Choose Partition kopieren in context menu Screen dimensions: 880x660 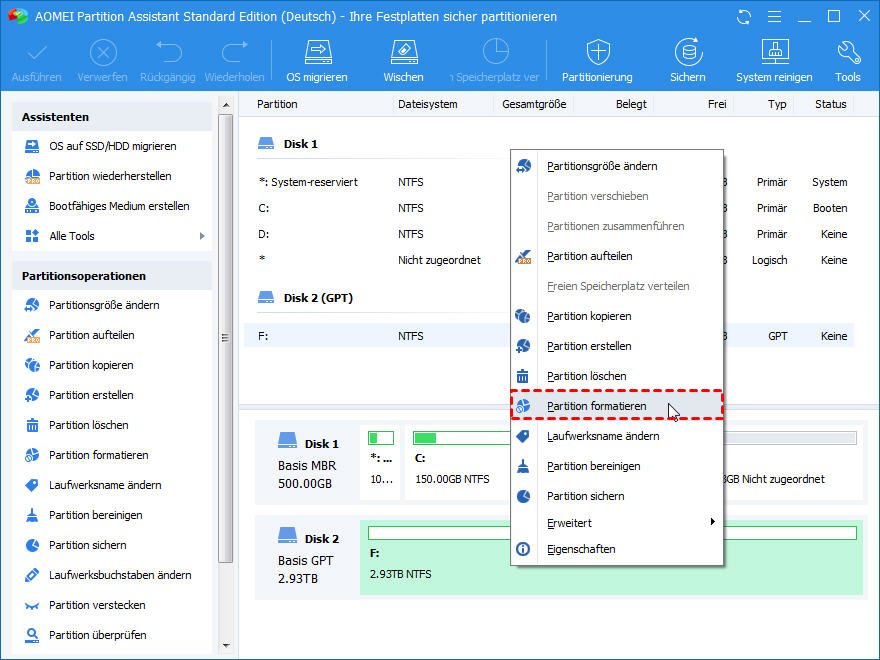tap(616, 317)
